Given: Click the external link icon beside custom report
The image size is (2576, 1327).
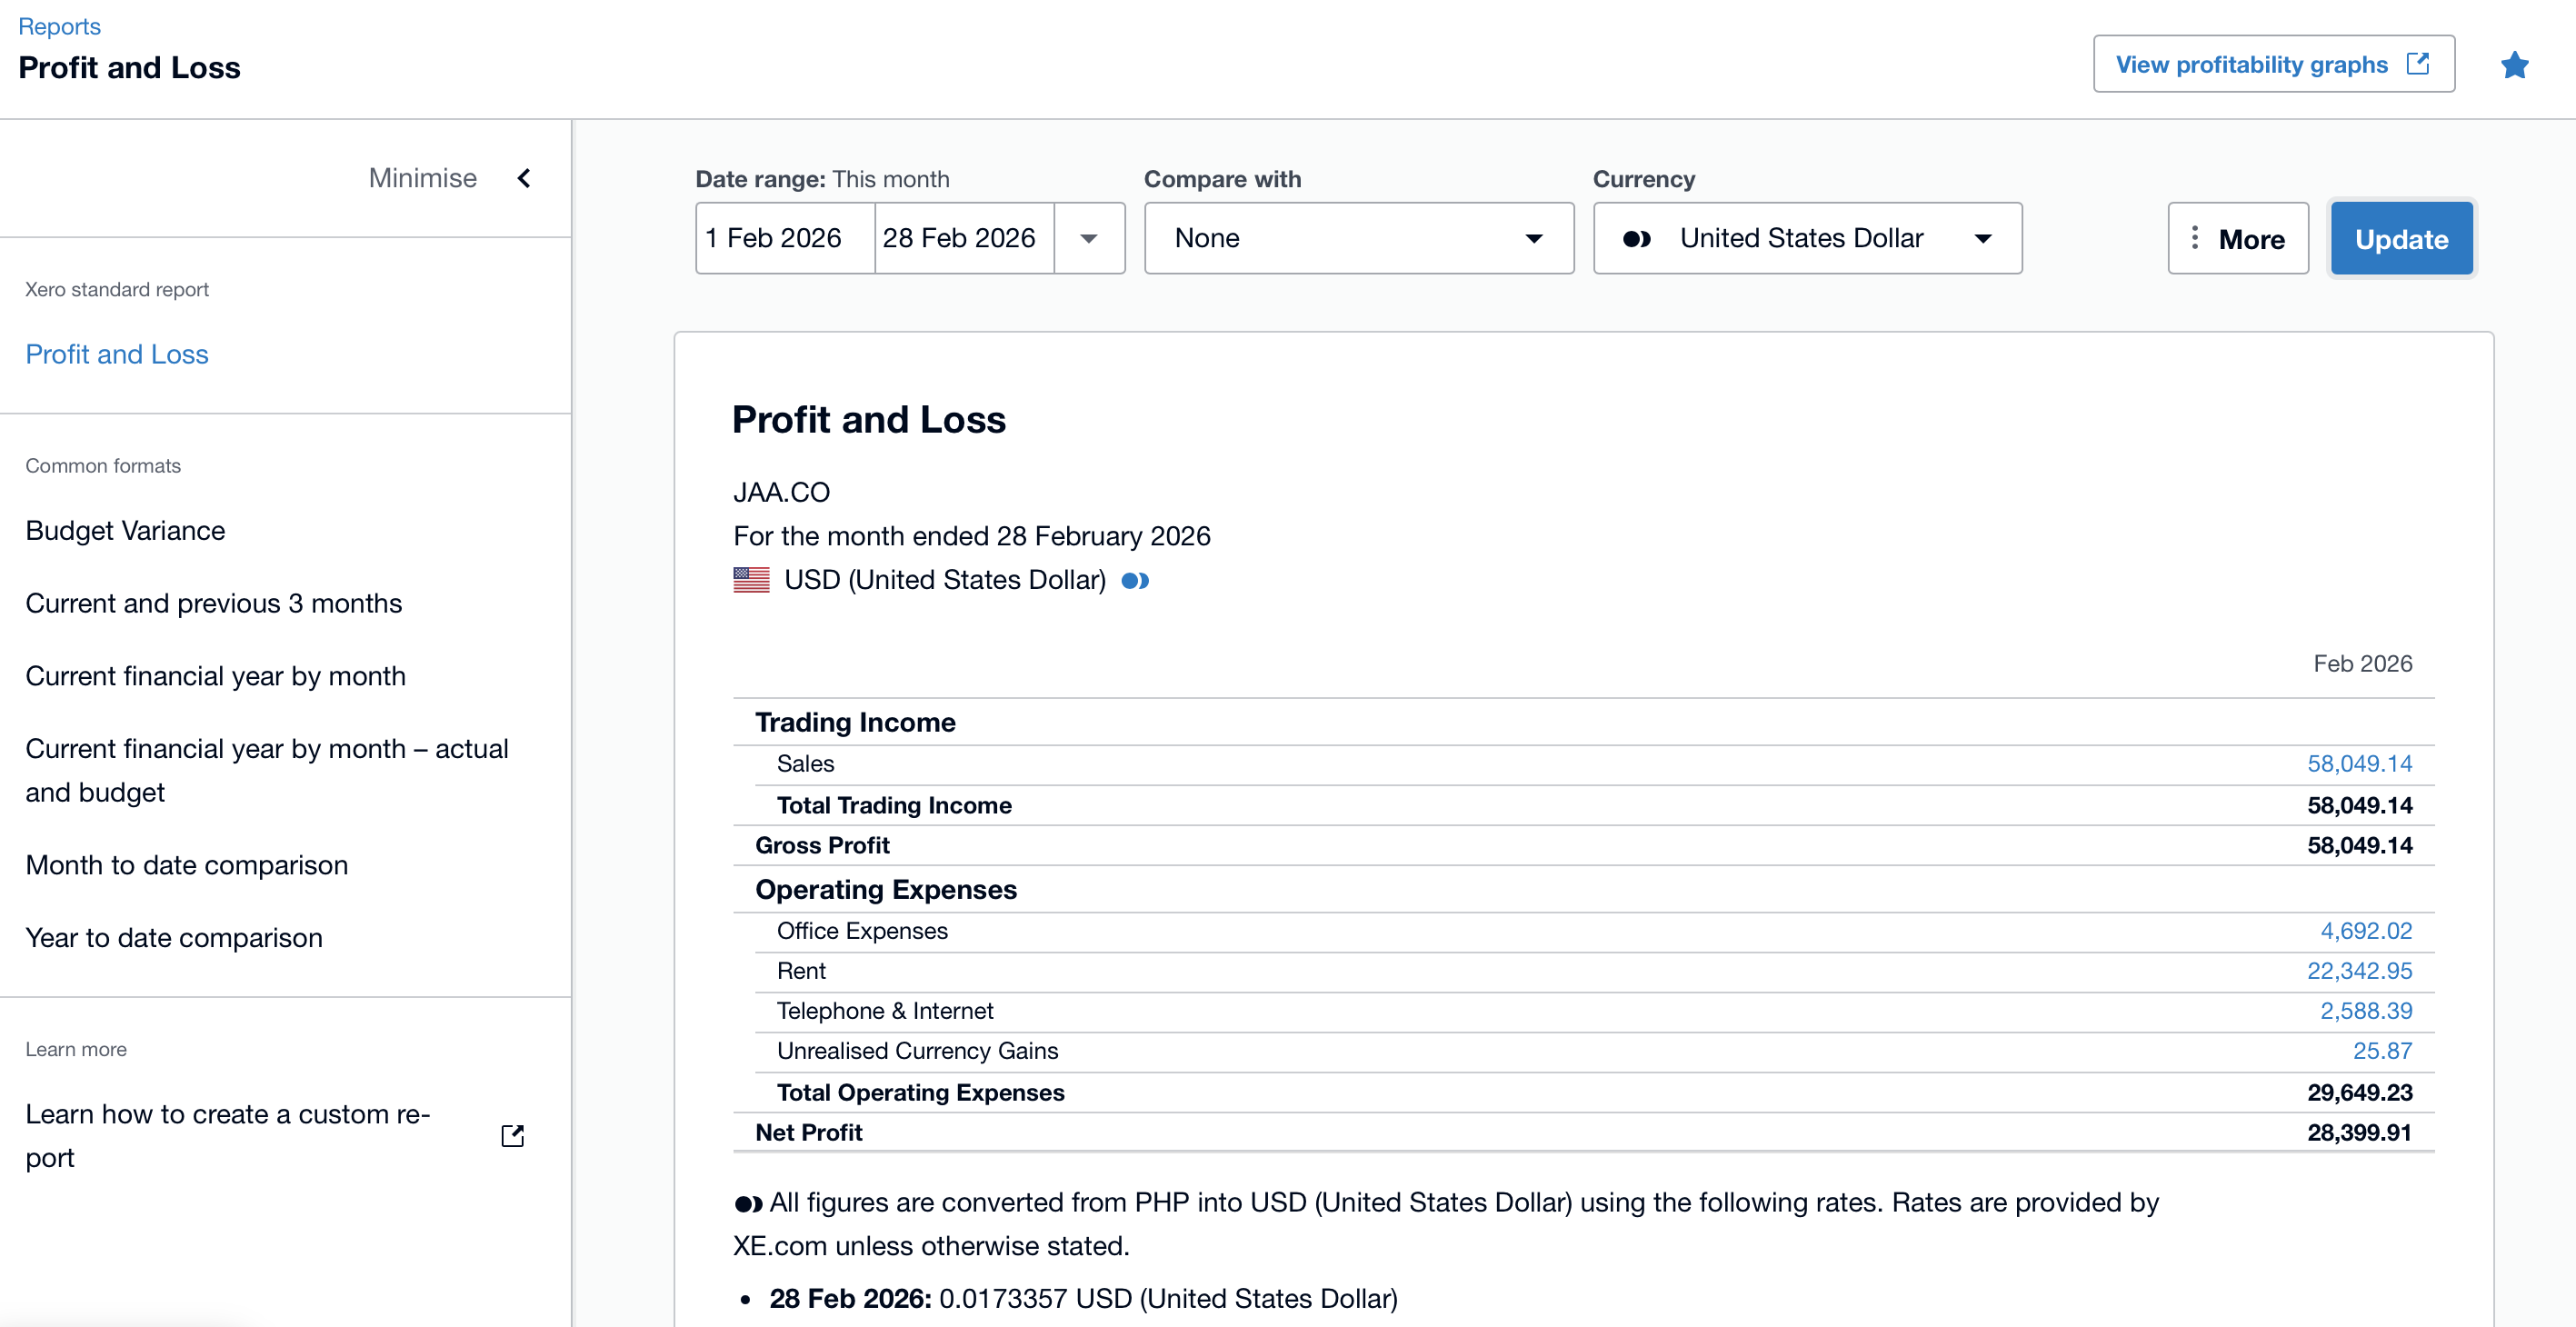Looking at the screenshot, I should click(x=512, y=1135).
